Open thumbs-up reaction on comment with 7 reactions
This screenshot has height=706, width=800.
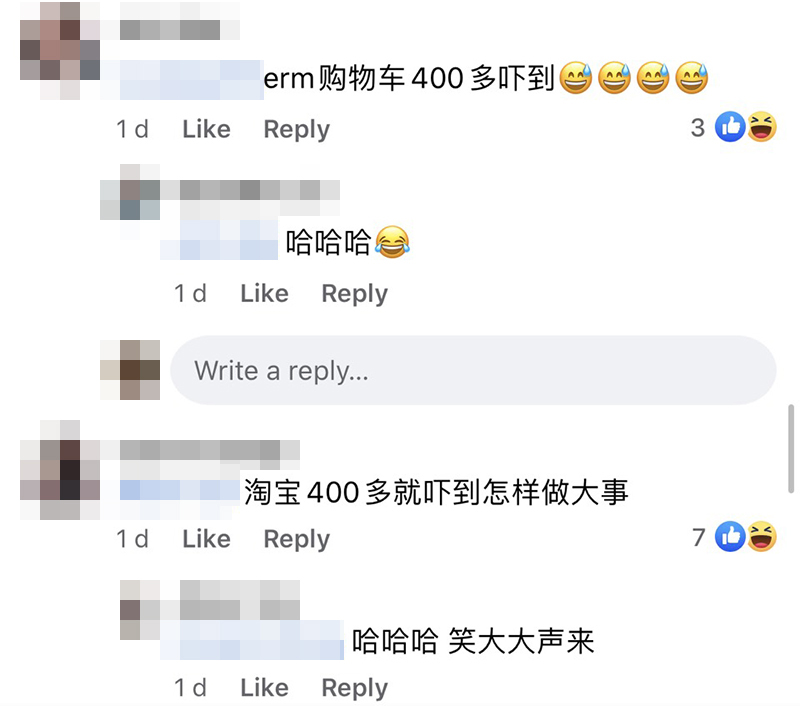[x=730, y=536]
